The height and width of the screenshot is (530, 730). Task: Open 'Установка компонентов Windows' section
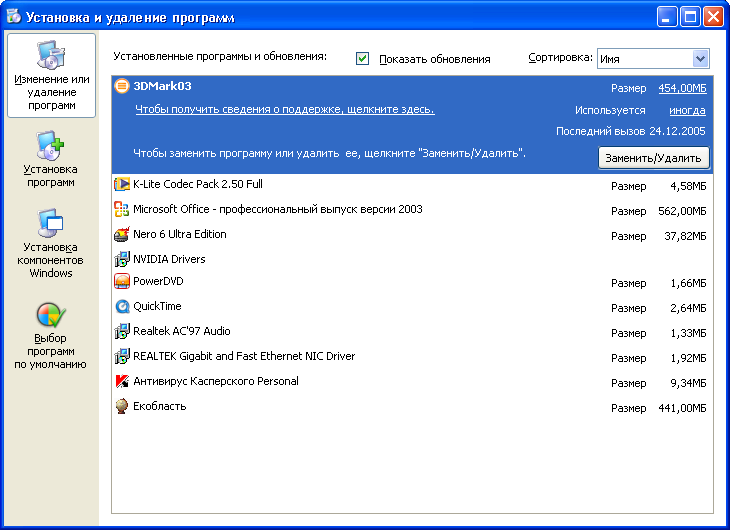51,243
